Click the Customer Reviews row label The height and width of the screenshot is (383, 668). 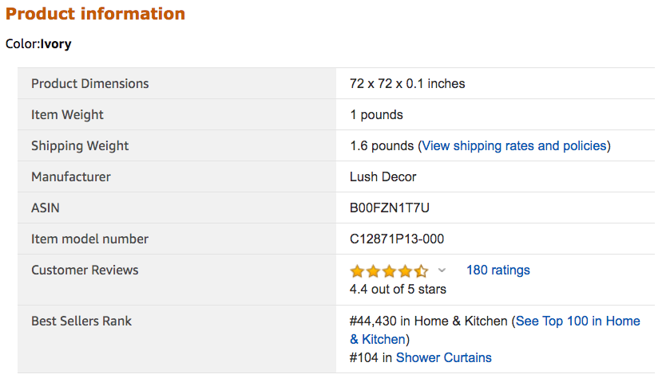85,270
